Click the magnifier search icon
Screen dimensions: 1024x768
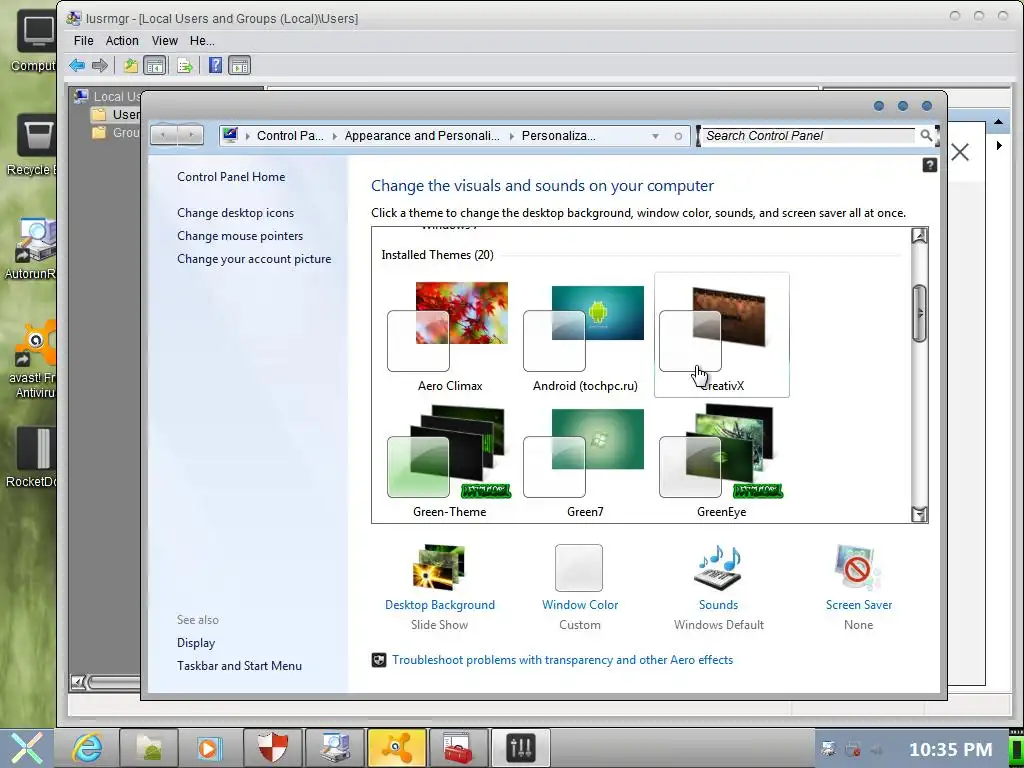926,135
